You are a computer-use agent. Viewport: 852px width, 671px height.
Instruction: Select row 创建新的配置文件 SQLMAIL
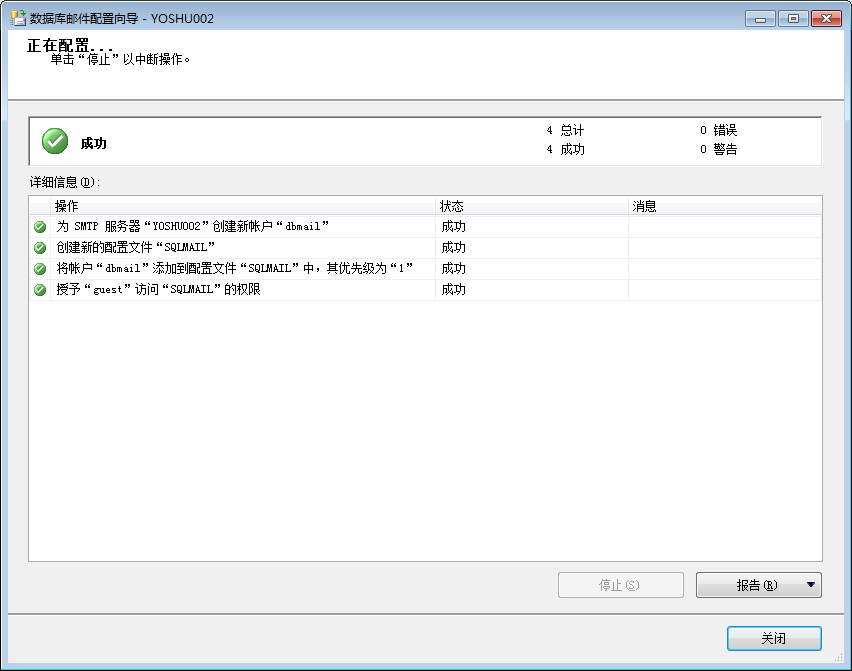pyautogui.click(x=425, y=248)
